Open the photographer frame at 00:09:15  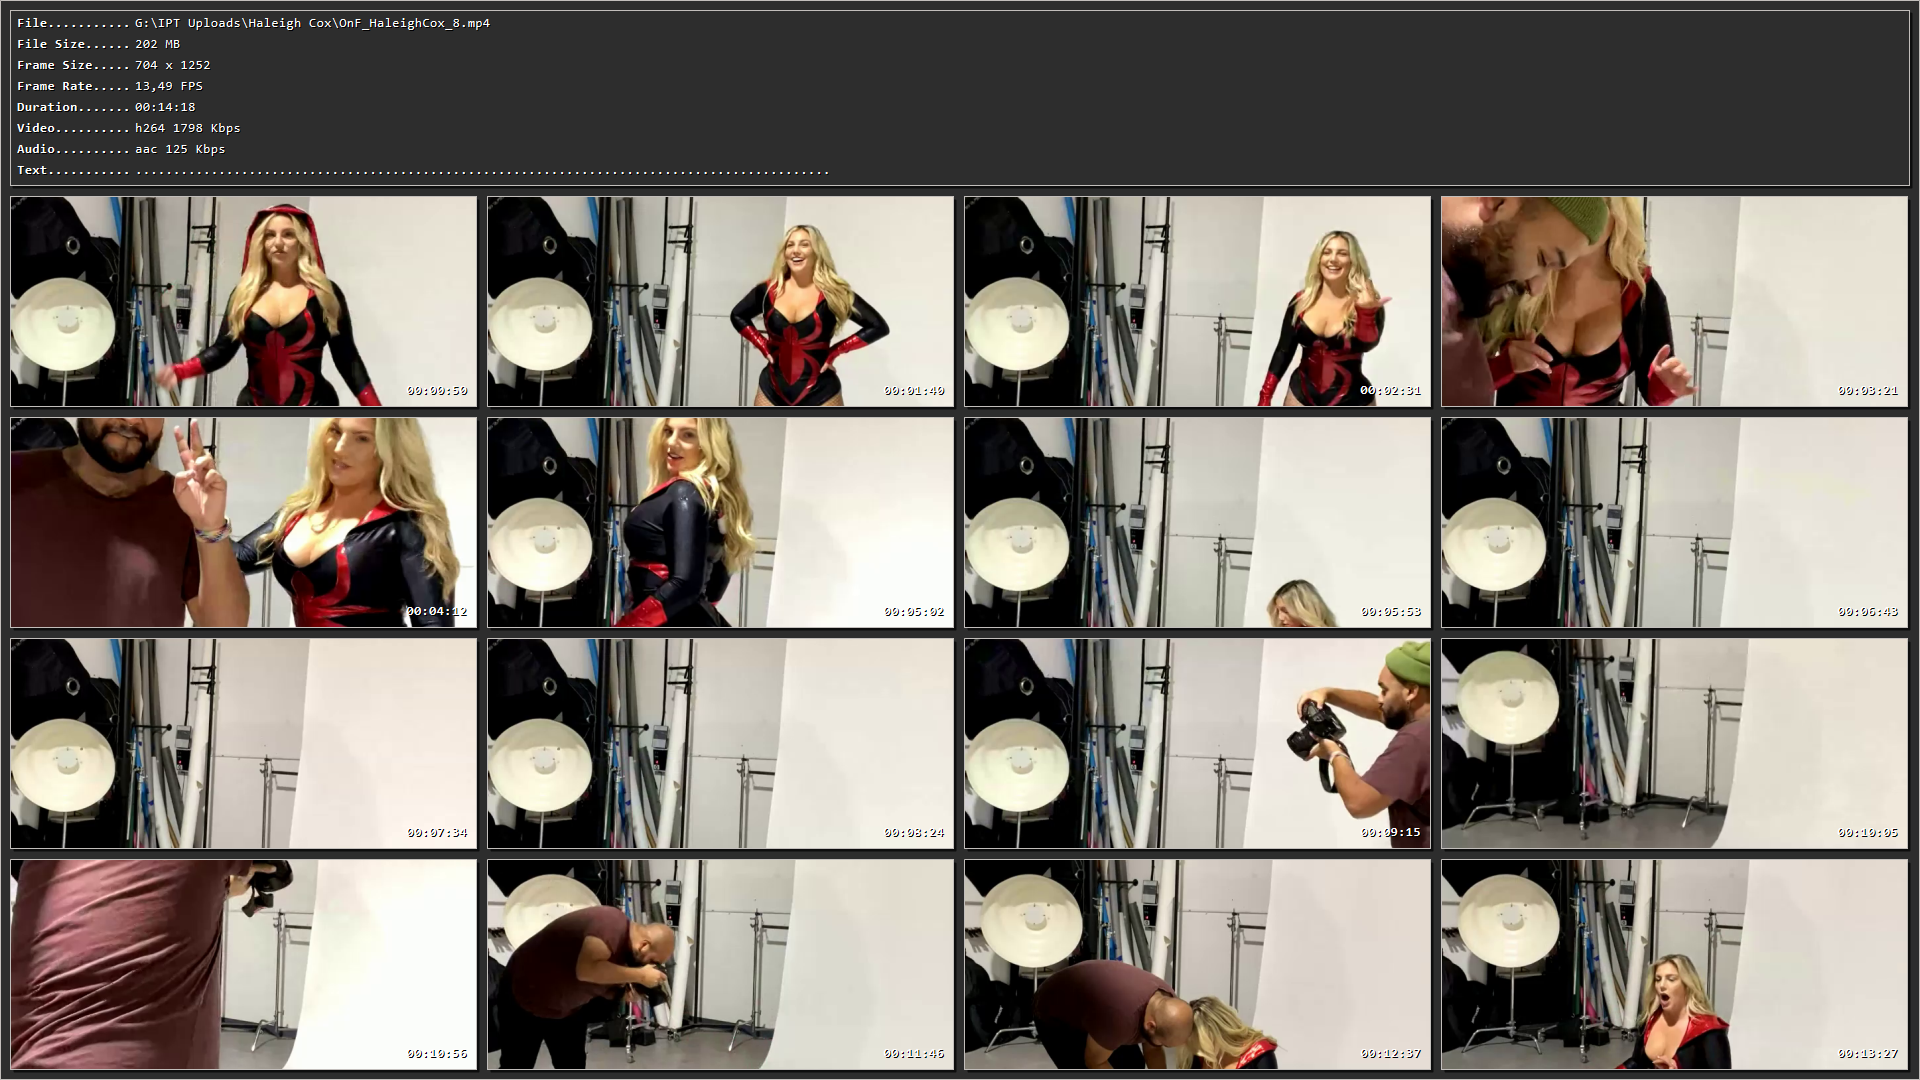1197,743
